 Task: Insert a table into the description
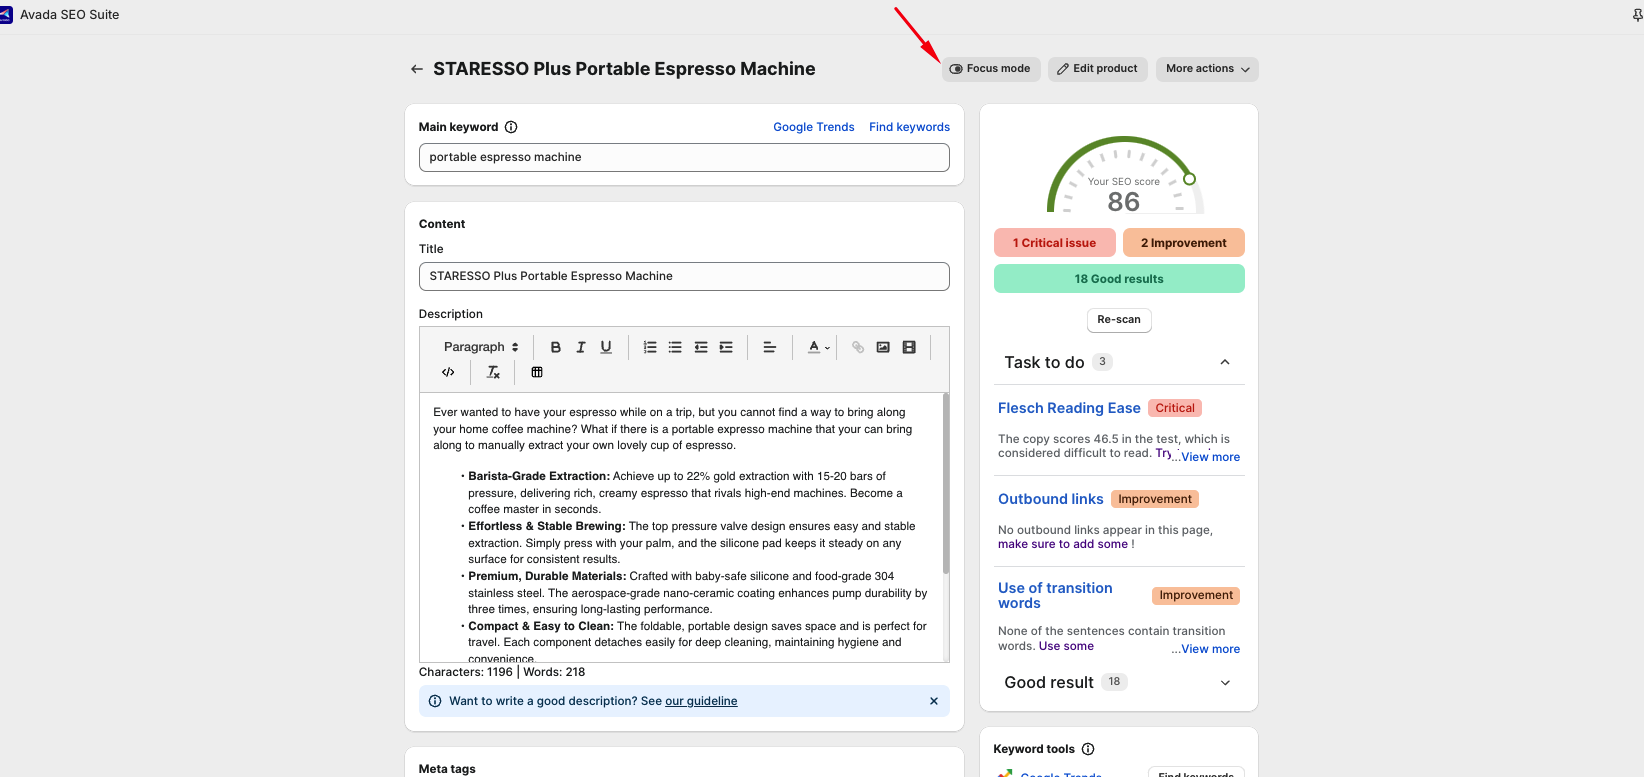tap(537, 372)
